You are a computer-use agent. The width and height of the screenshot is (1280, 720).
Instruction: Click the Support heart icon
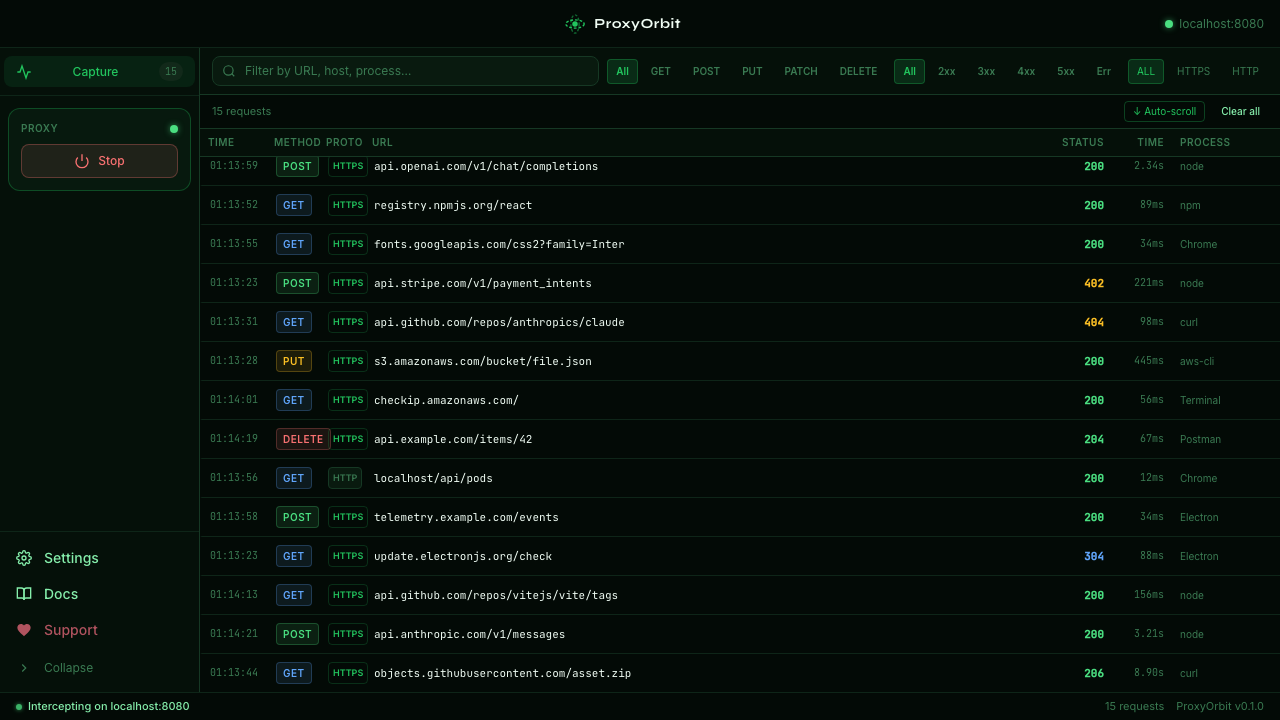[x=24, y=630]
